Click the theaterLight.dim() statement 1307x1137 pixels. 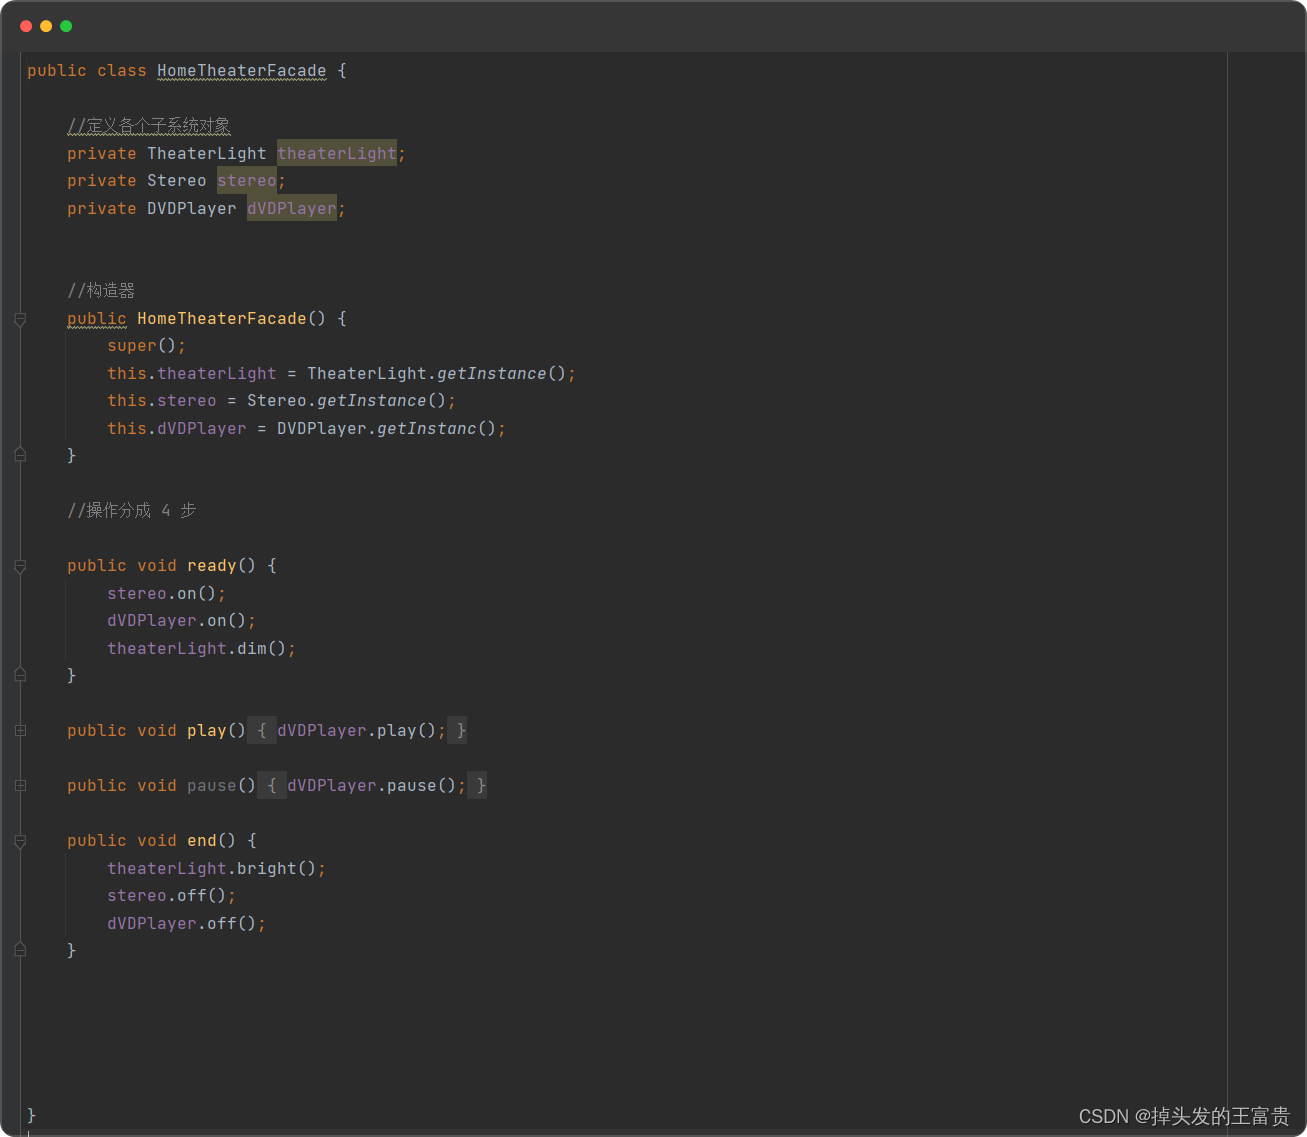click(x=202, y=648)
